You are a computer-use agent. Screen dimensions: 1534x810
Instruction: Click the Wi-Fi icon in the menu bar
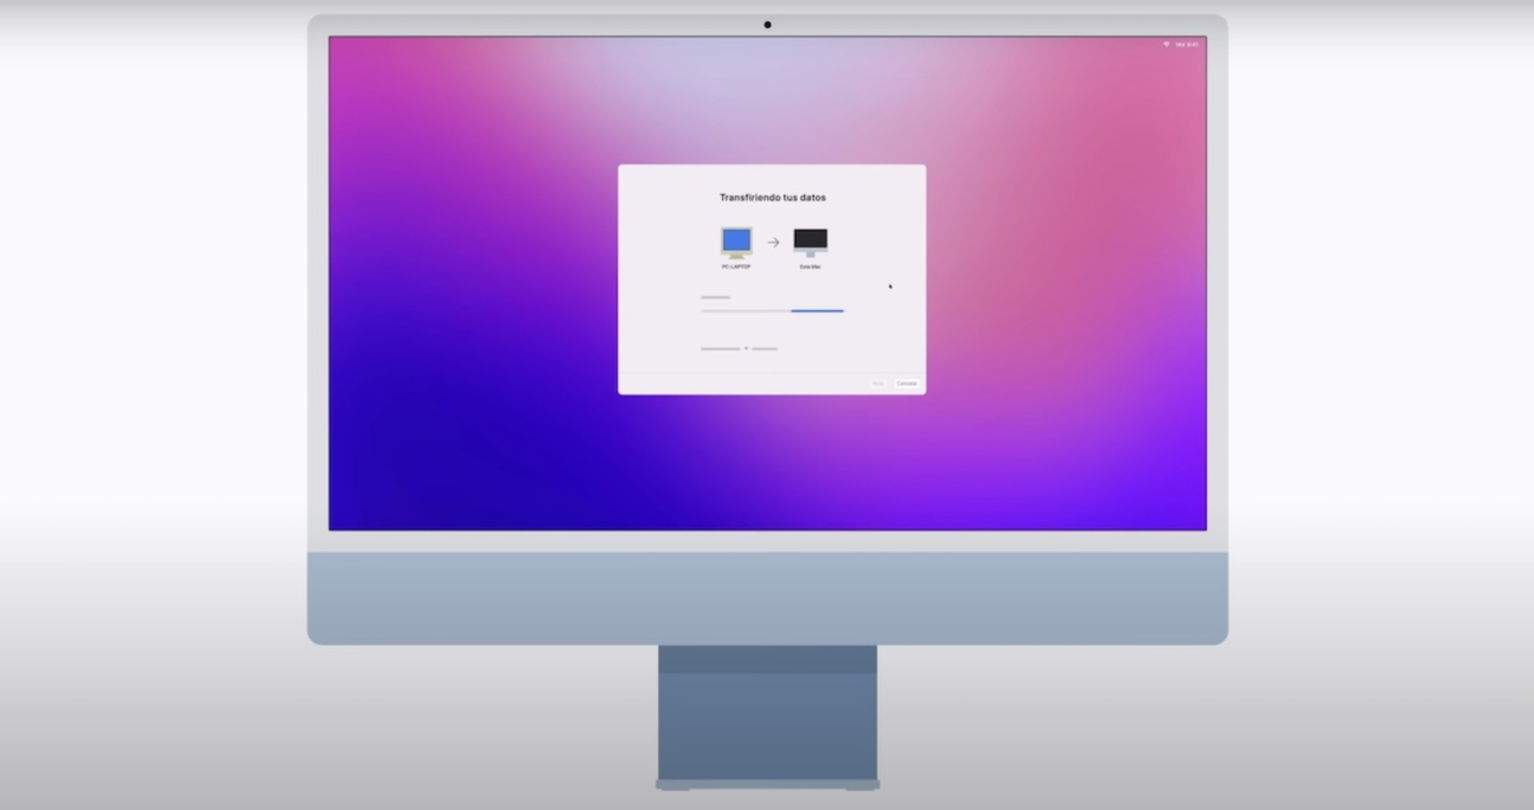(x=1166, y=44)
